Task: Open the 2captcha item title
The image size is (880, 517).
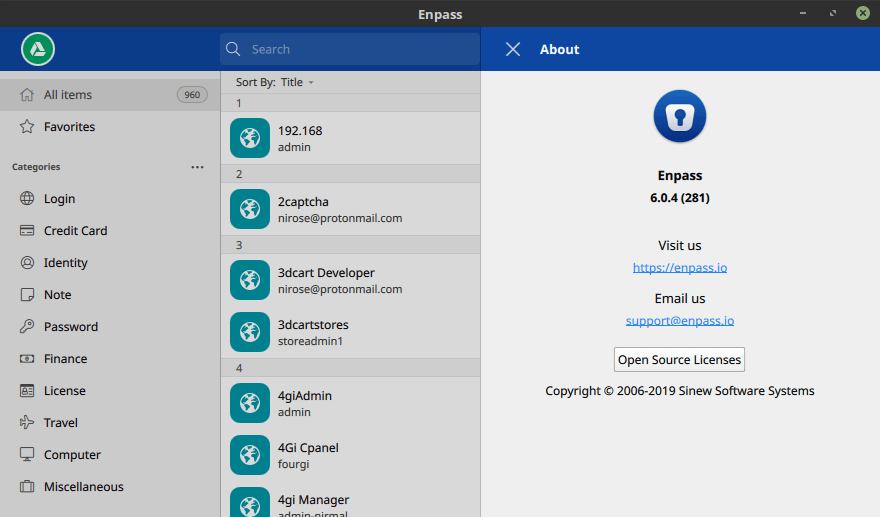Action: click(303, 202)
